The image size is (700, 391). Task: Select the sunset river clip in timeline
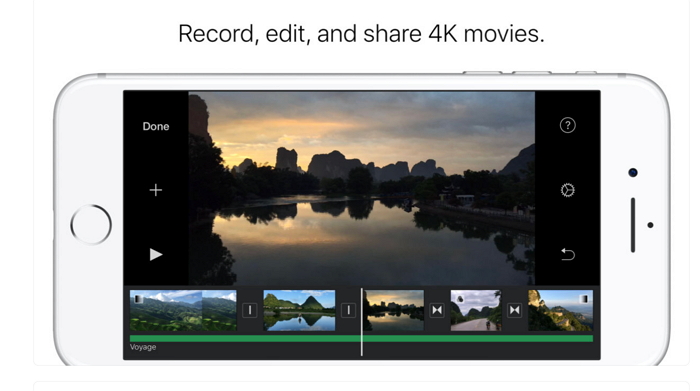click(x=394, y=311)
